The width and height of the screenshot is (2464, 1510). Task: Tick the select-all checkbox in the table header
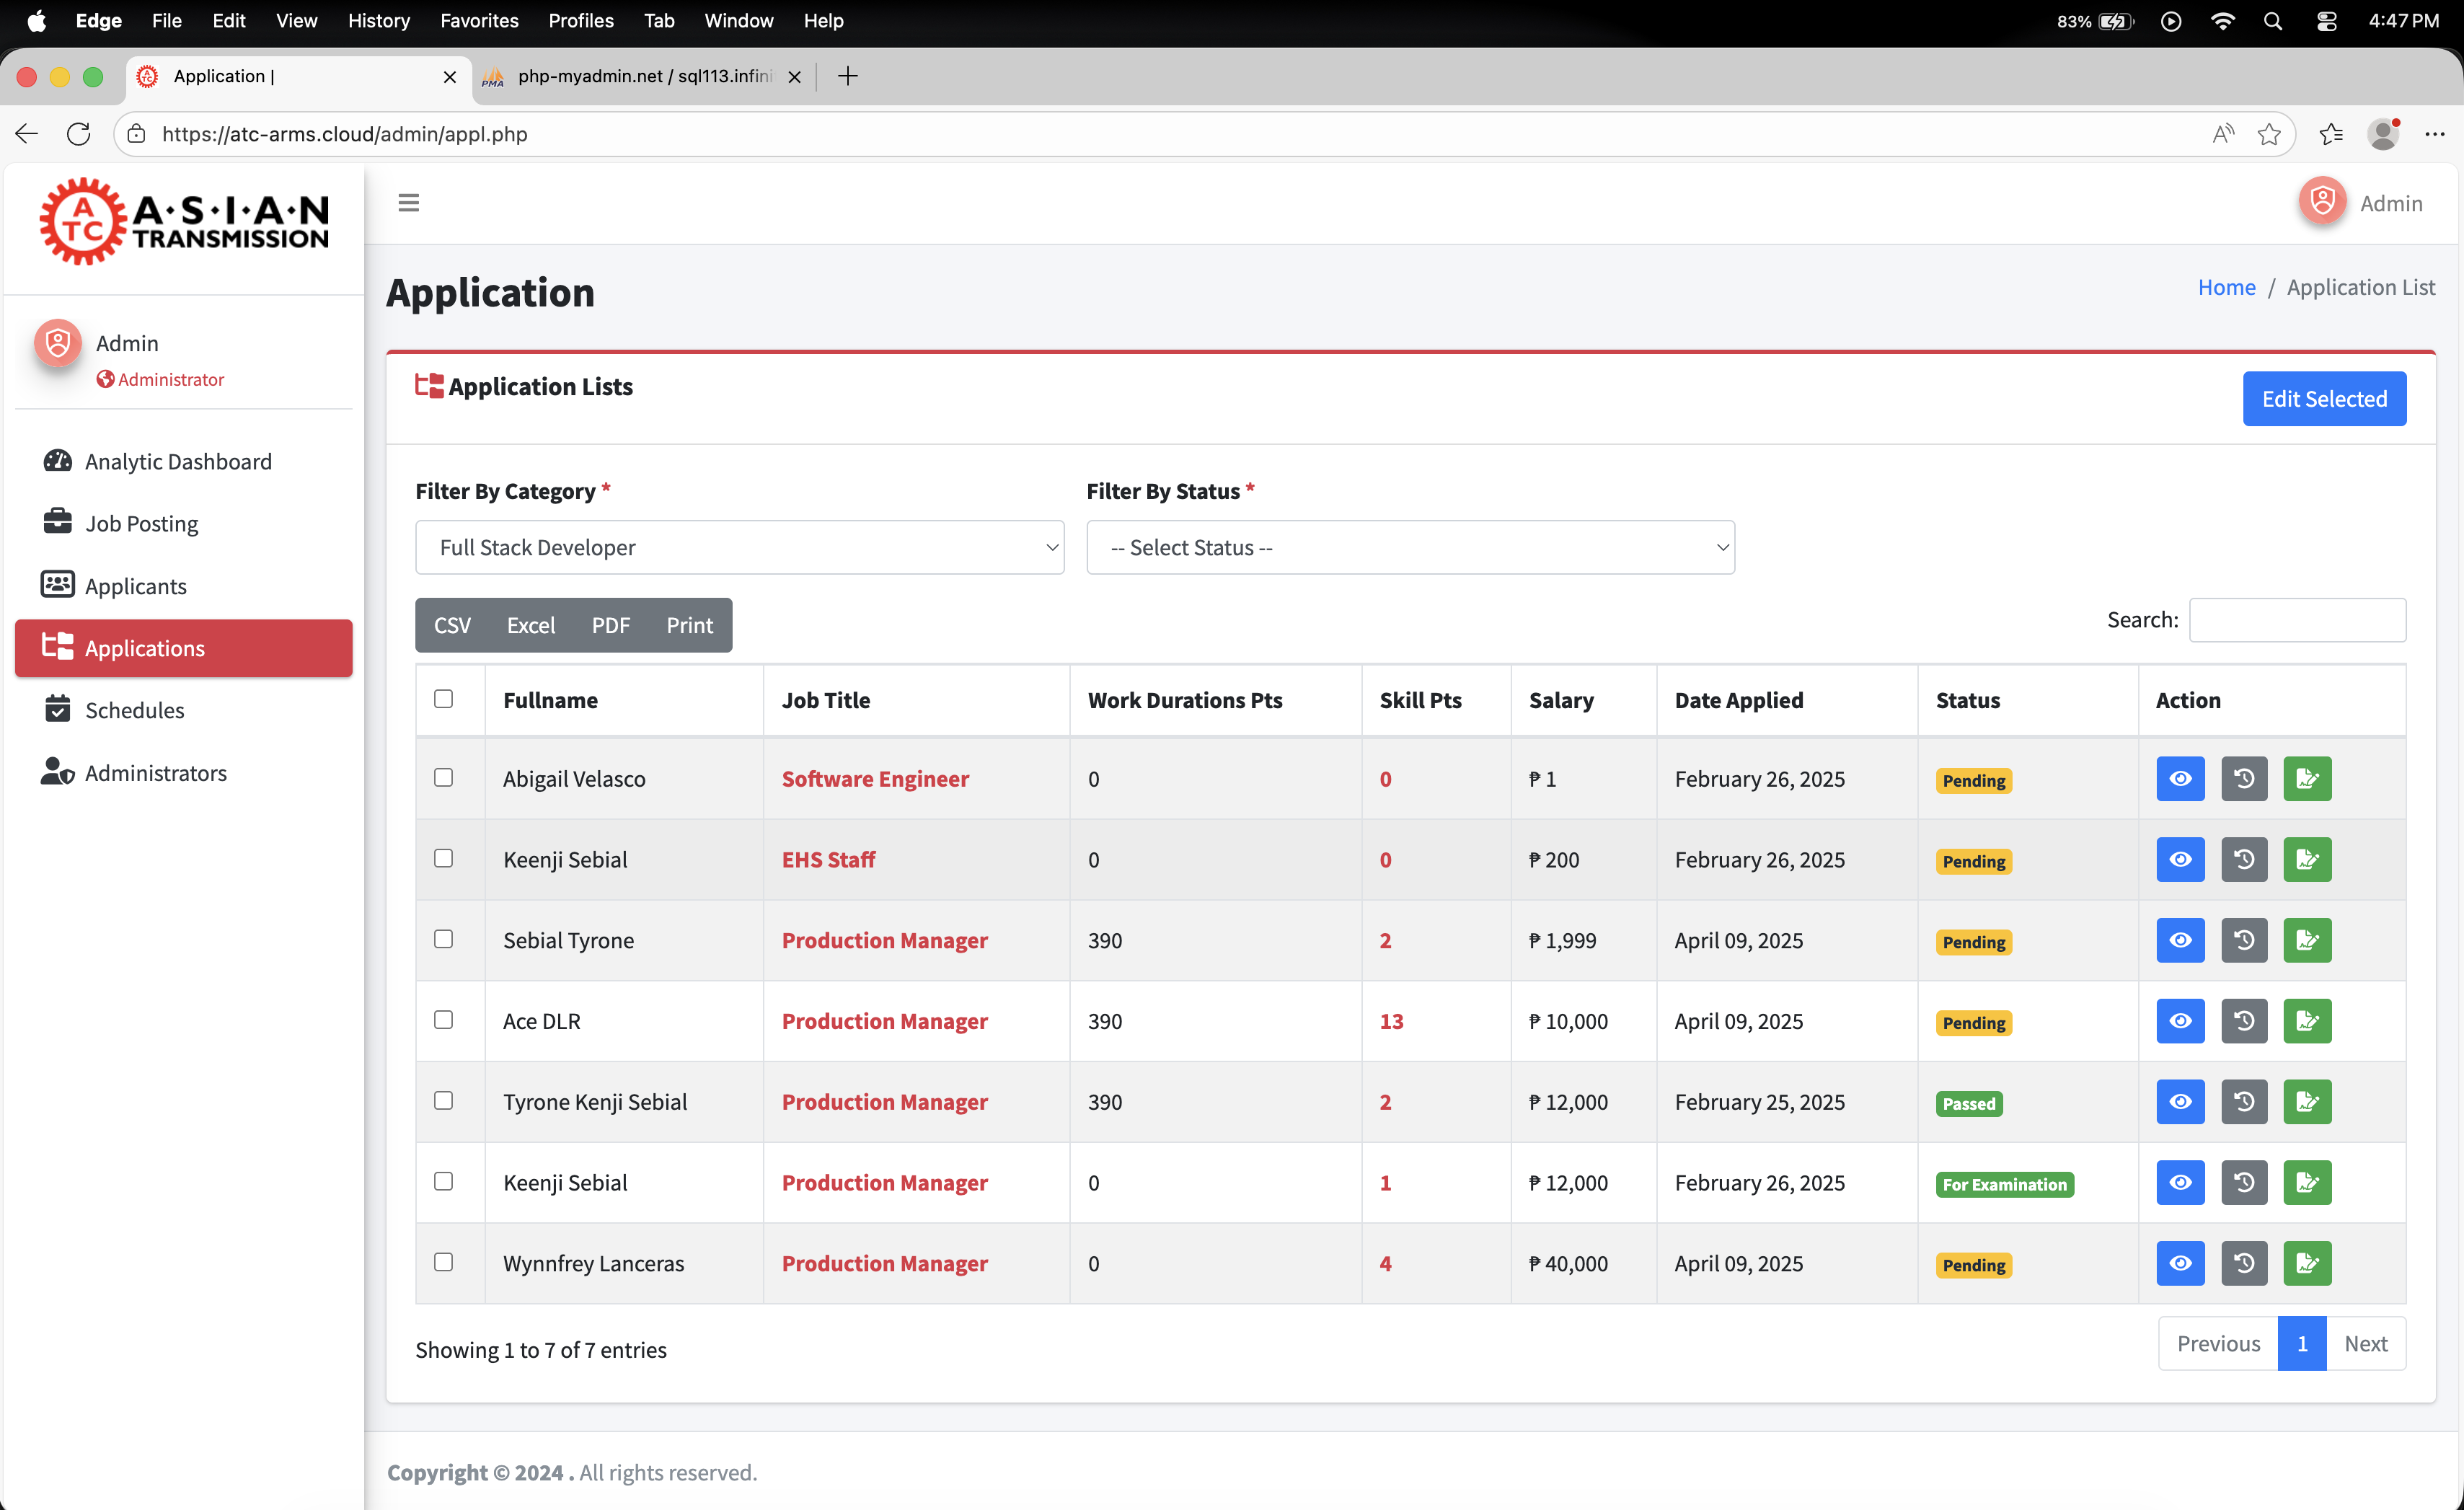point(443,699)
